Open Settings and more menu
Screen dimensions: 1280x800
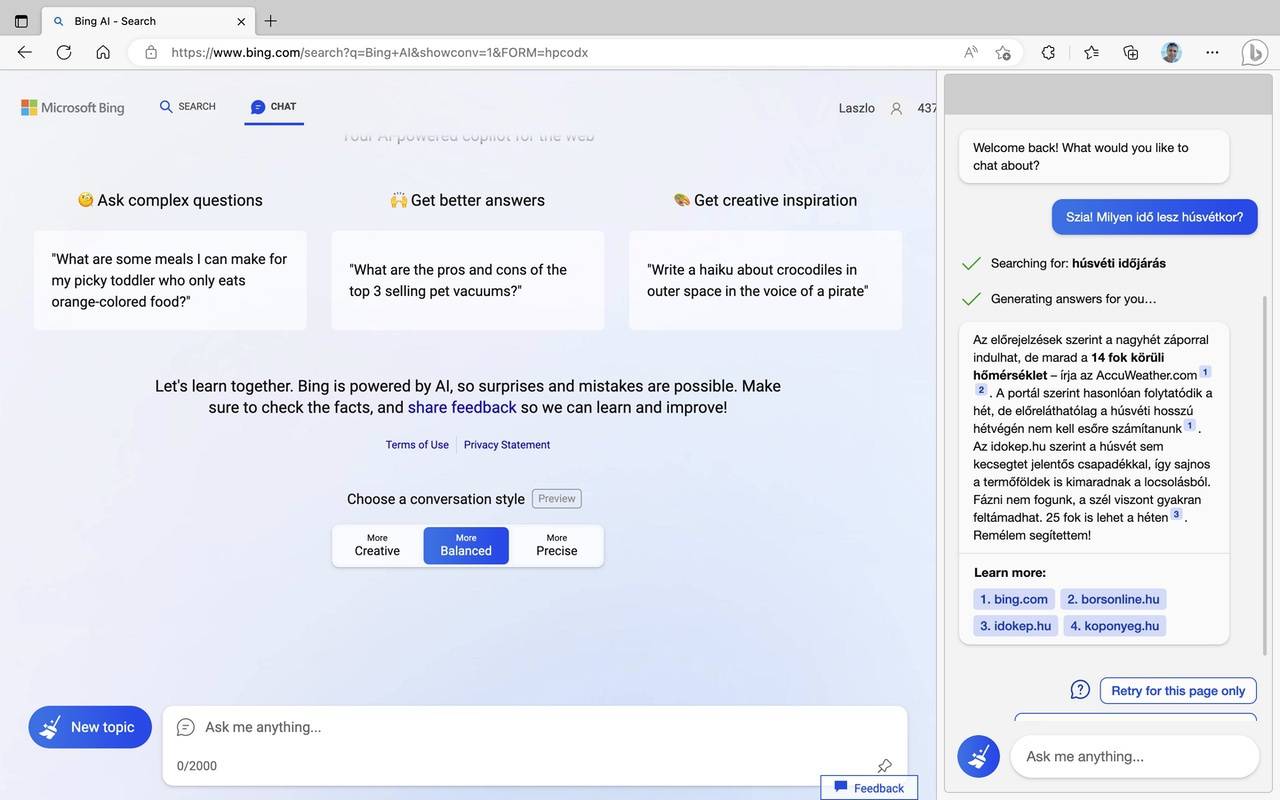point(1212,52)
